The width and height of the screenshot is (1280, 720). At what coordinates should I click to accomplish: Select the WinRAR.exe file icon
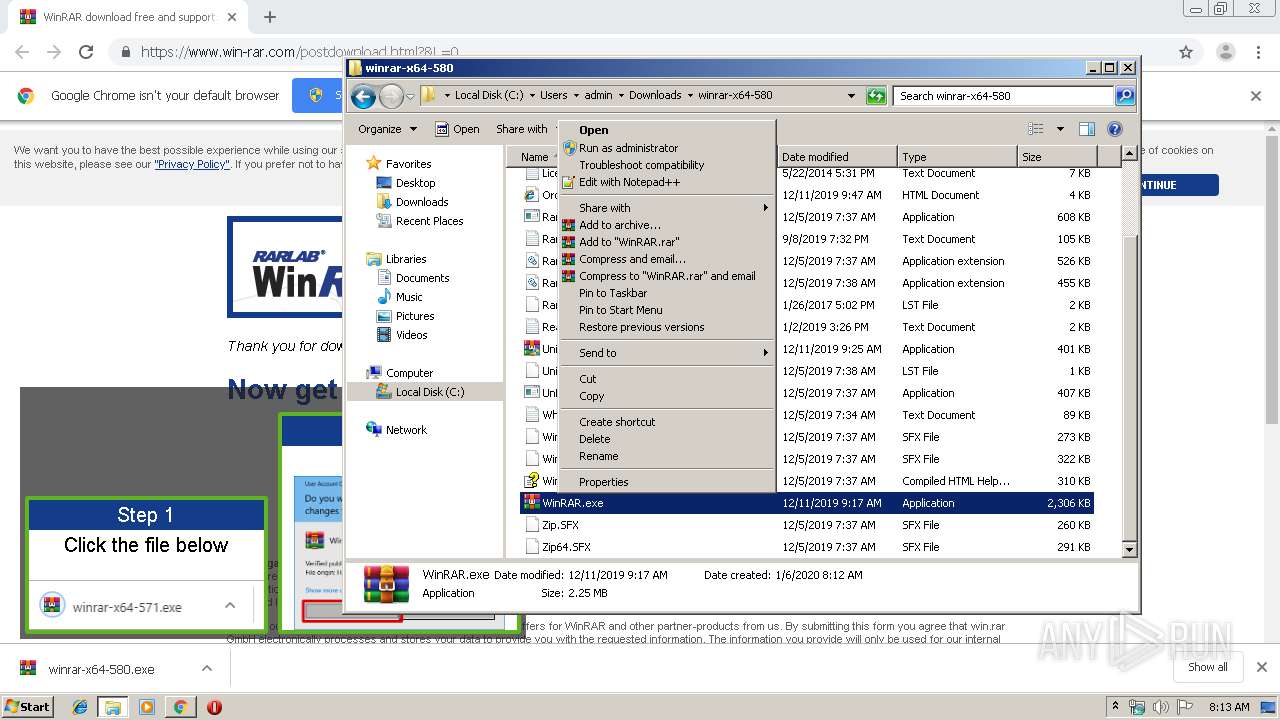pyautogui.click(x=532, y=503)
